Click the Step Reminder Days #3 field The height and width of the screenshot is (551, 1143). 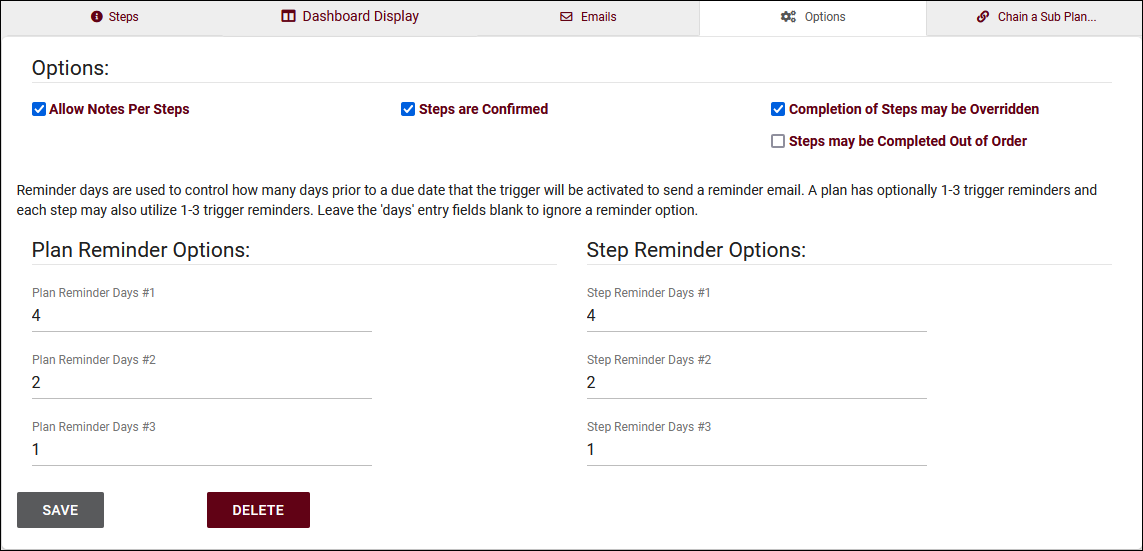[x=756, y=450]
